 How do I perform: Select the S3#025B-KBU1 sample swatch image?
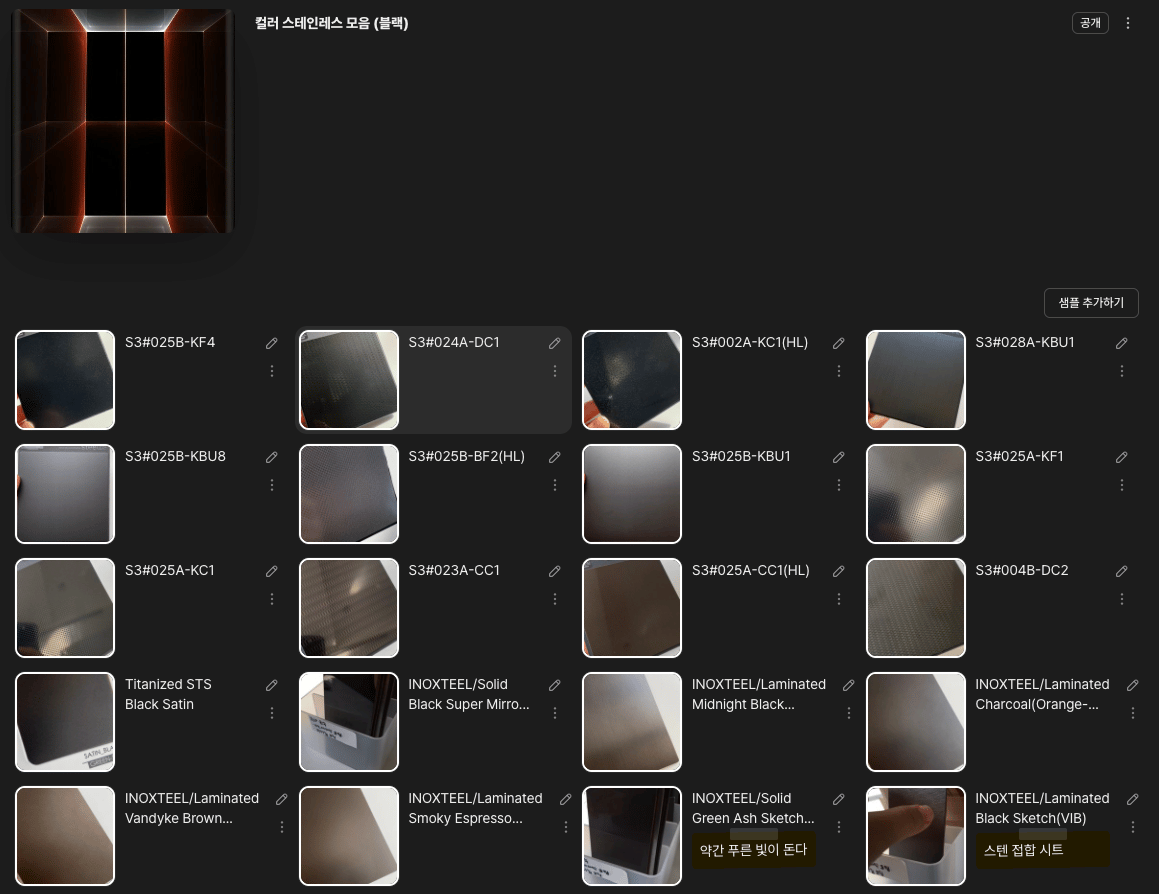point(632,494)
